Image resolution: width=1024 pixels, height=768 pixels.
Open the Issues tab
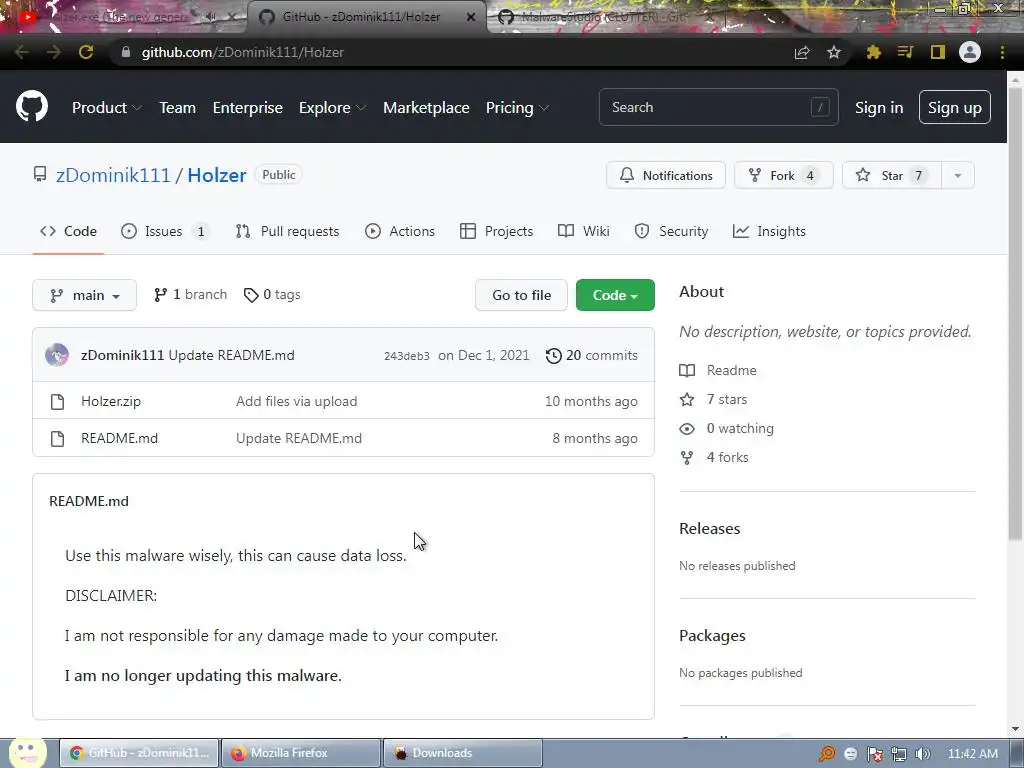(x=165, y=231)
